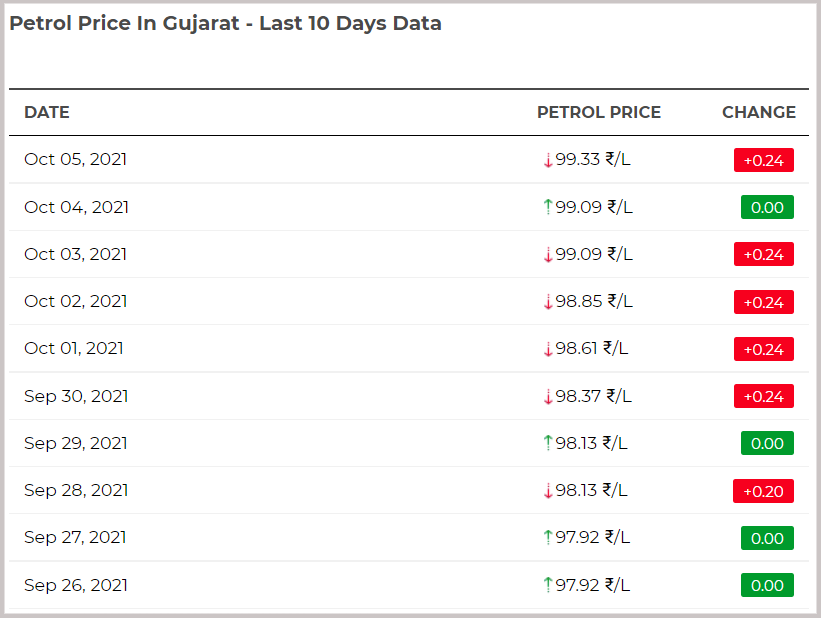Click the red arrow next to 98.85 ₹/L

pyautogui.click(x=548, y=302)
